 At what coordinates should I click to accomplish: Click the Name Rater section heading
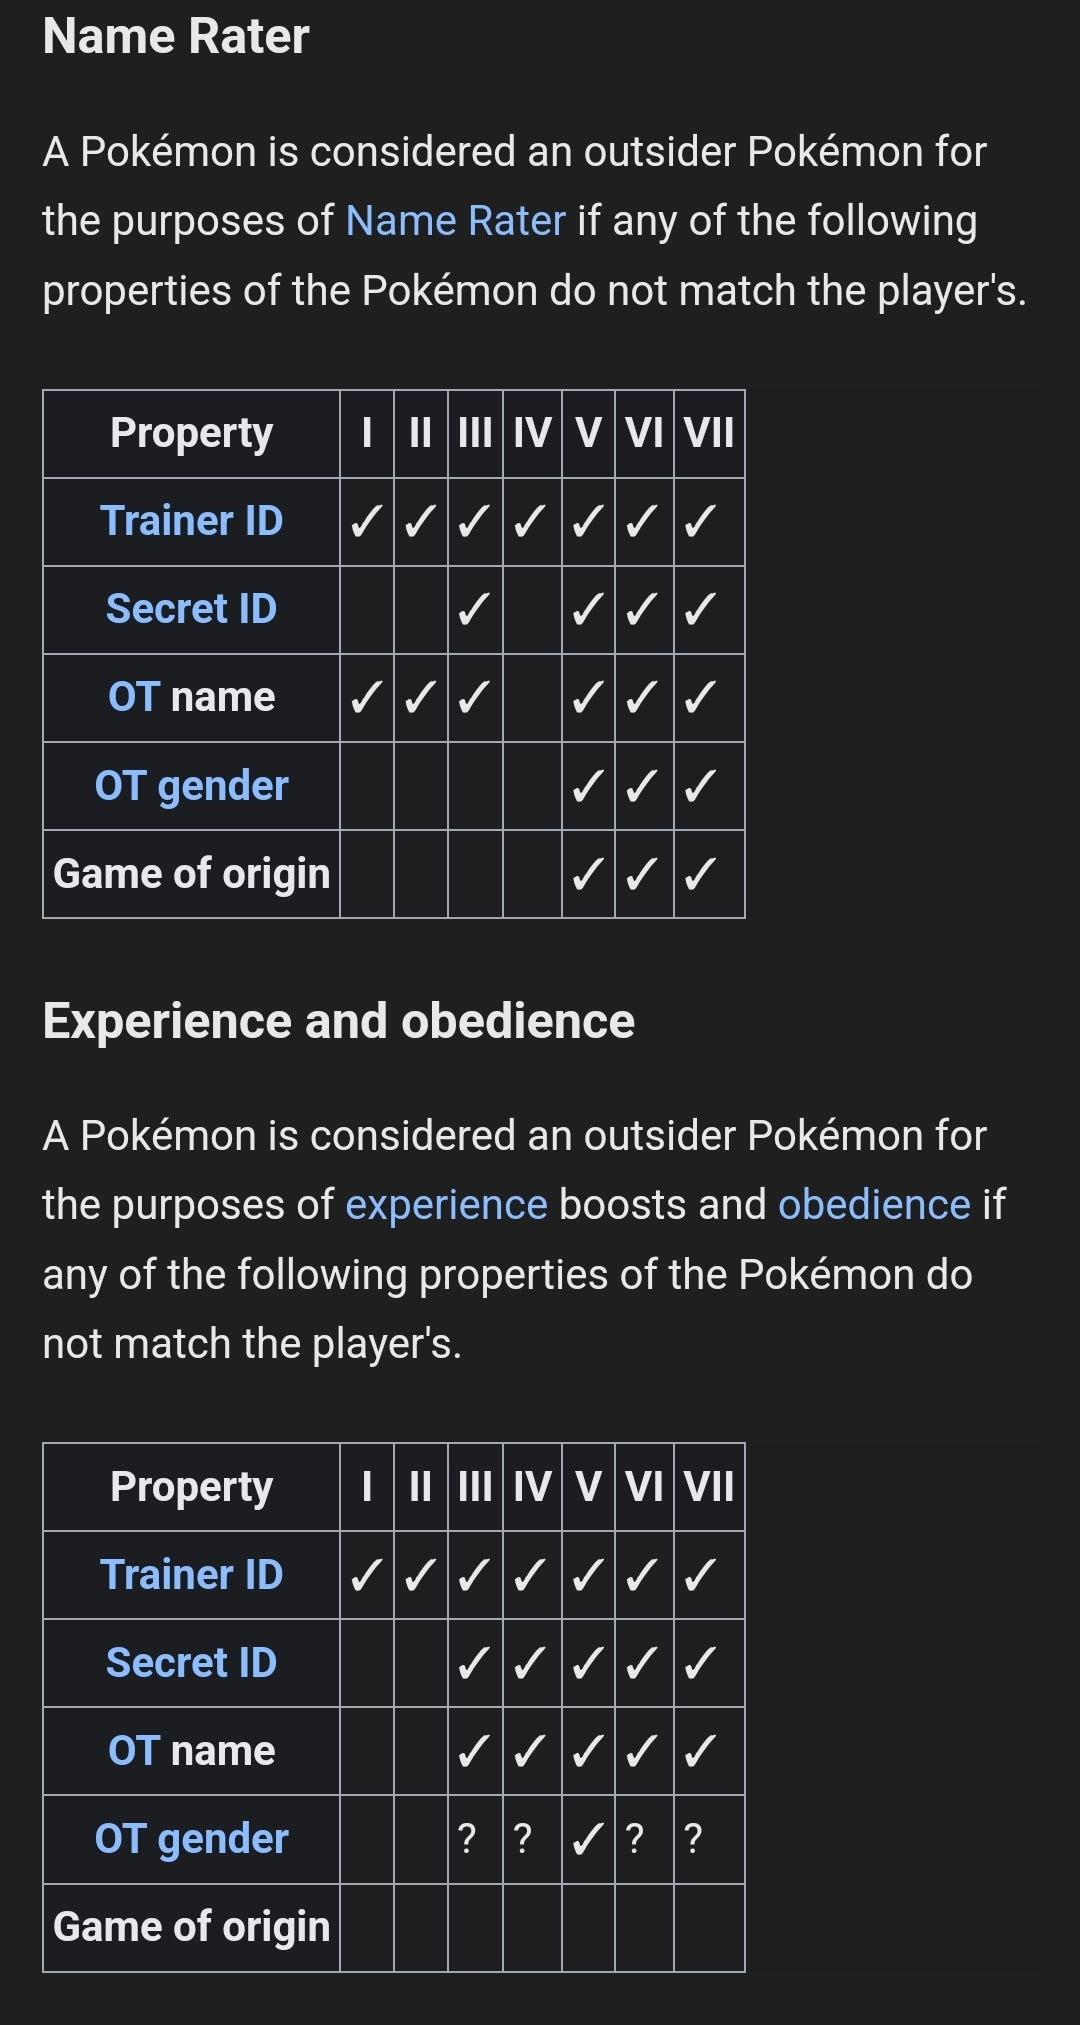coord(176,37)
